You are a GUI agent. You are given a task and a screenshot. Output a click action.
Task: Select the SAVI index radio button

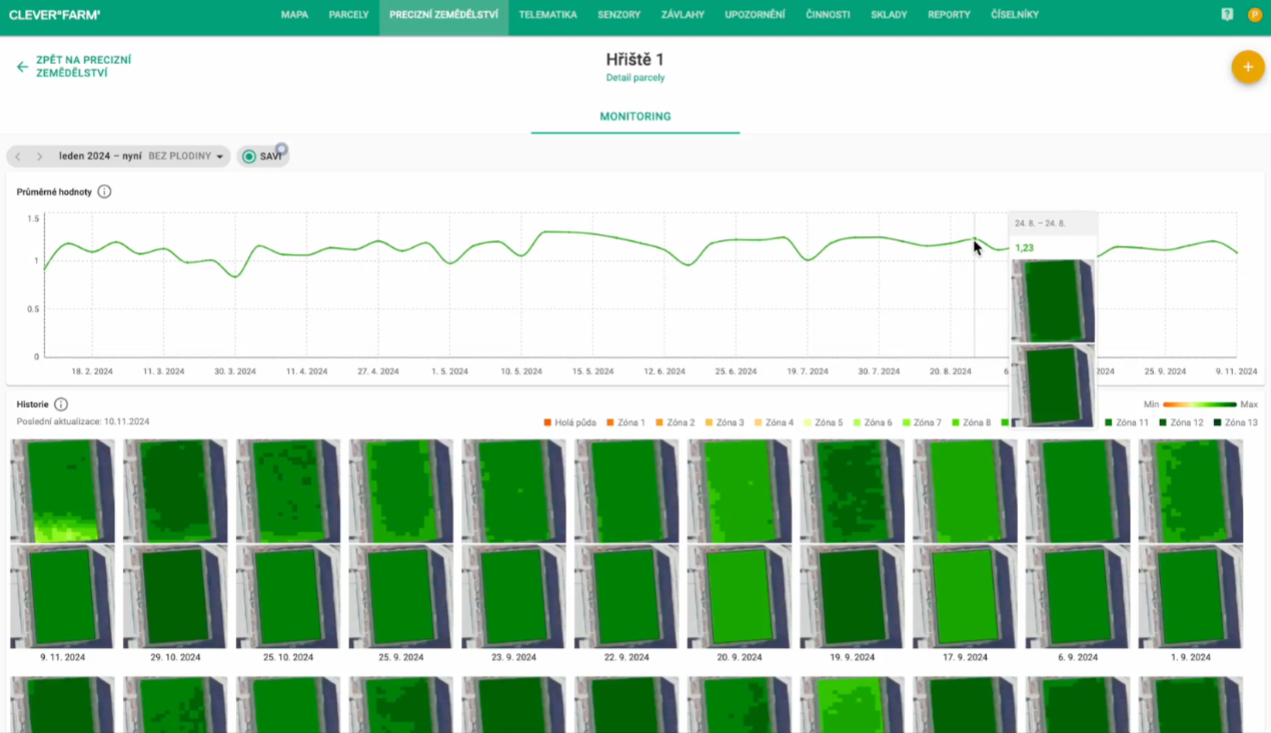(x=250, y=156)
